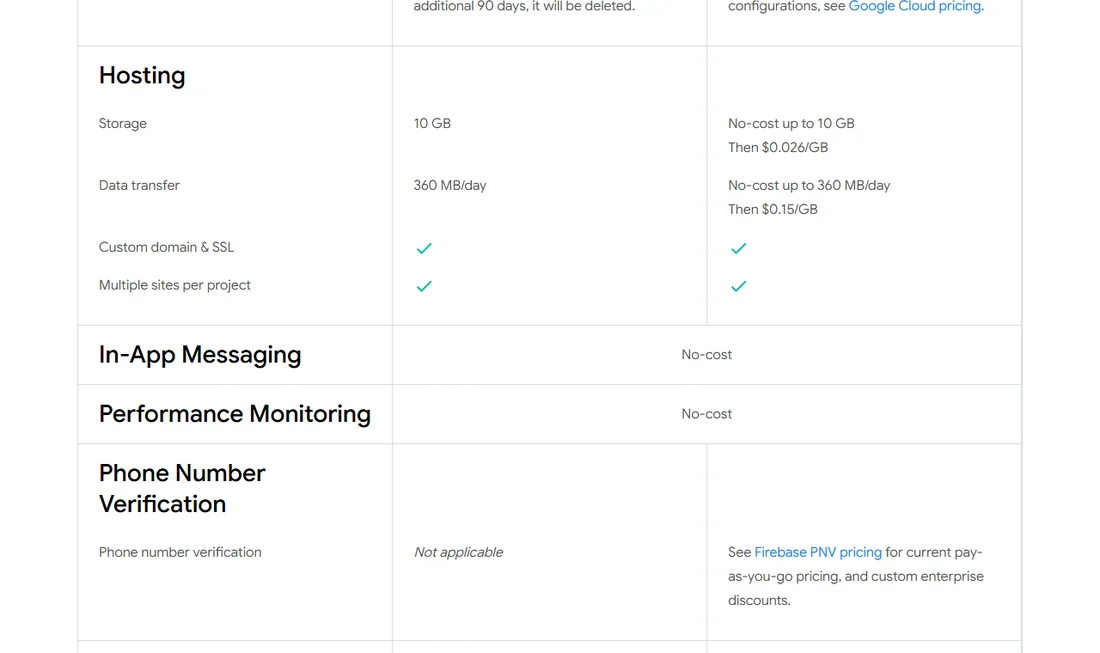Image resolution: width=1100 pixels, height=653 pixels.
Task: Click the Multiple sites per project checkmark in the middle column
Action: [424, 286]
